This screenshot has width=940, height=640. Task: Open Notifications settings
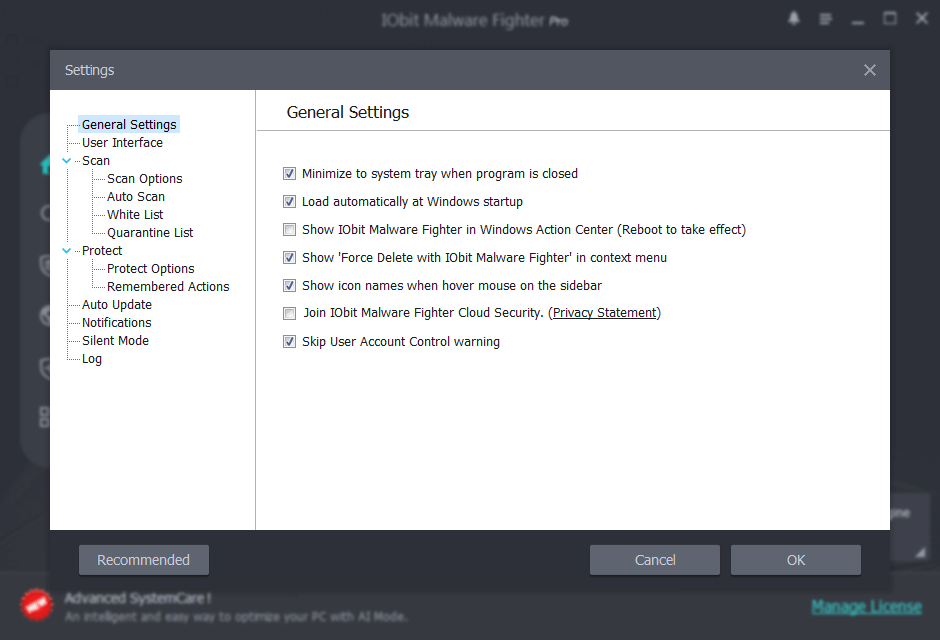[x=116, y=322]
